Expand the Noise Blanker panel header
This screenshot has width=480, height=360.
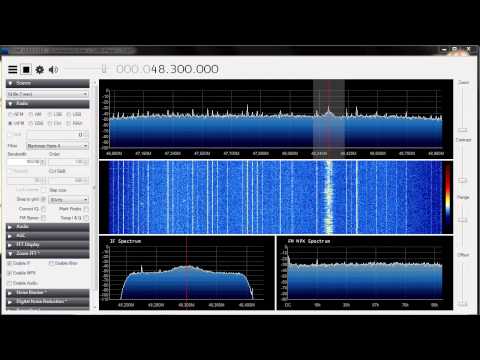pos(48,293)
